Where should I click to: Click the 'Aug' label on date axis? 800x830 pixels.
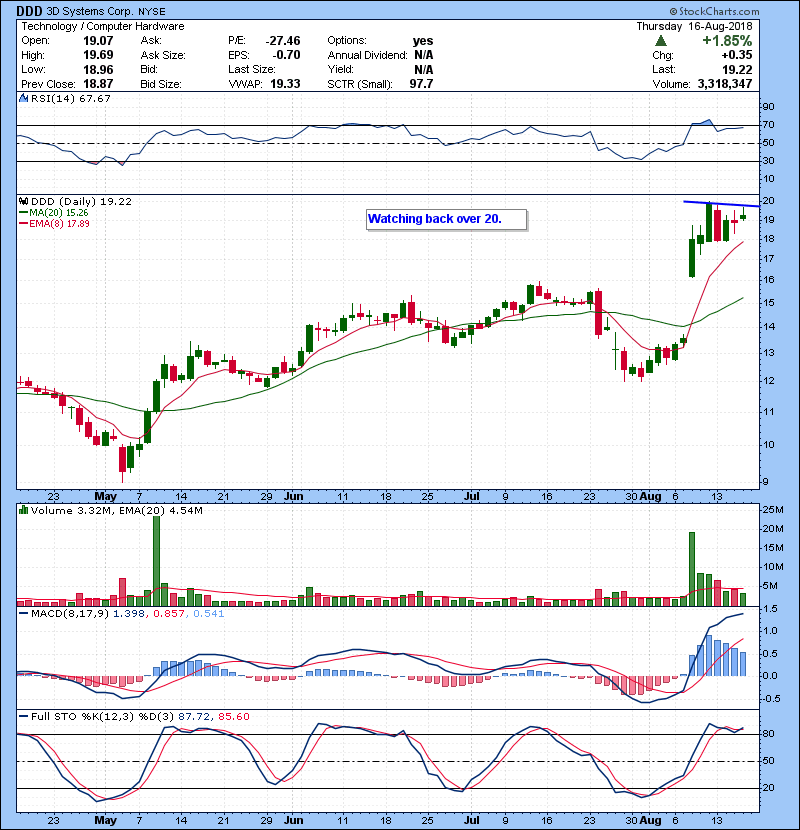[651, 495]
